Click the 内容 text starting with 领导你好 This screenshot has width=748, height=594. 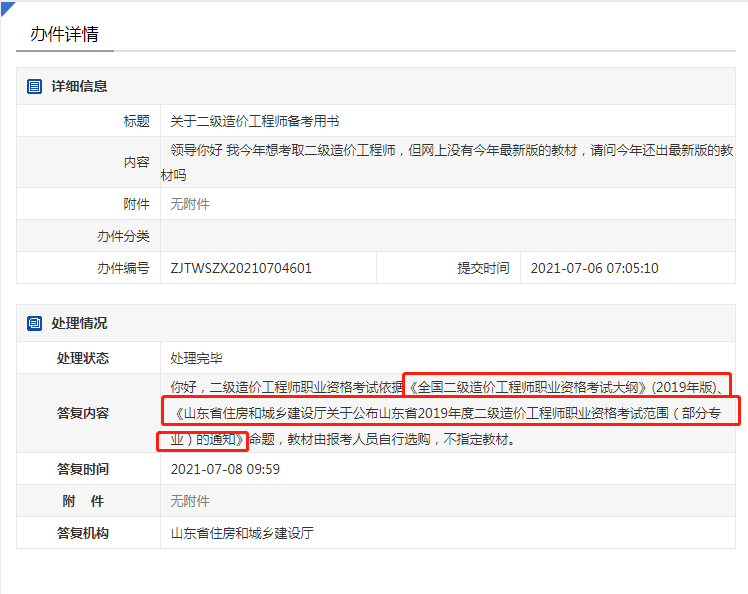click(x=450, y=161)
